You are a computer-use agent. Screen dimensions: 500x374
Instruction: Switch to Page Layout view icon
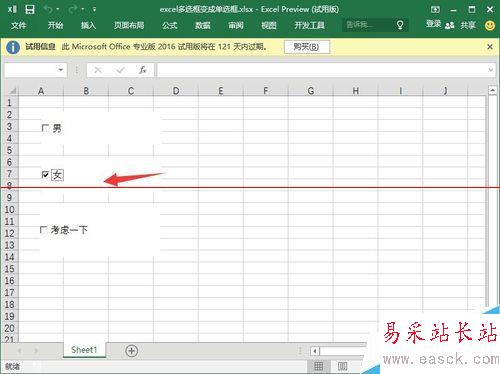pyautogui.click(x=342, y=366)
